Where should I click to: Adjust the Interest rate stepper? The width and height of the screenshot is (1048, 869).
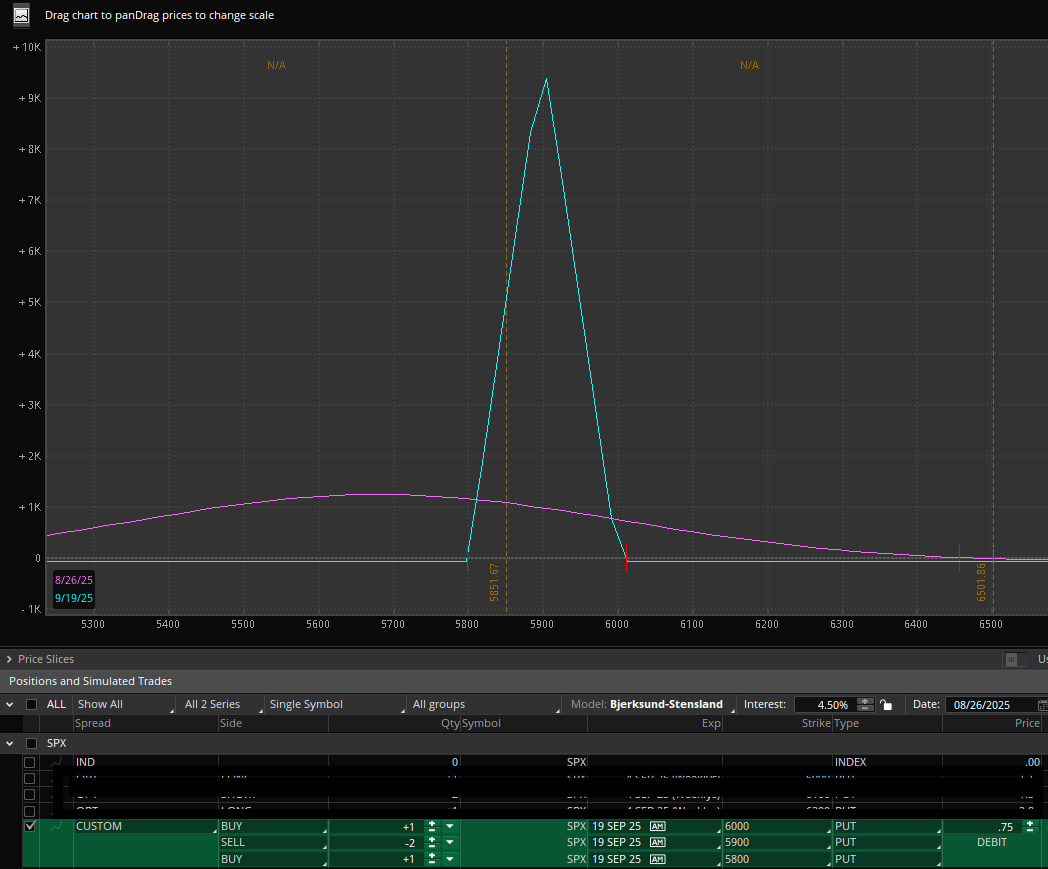866,705
